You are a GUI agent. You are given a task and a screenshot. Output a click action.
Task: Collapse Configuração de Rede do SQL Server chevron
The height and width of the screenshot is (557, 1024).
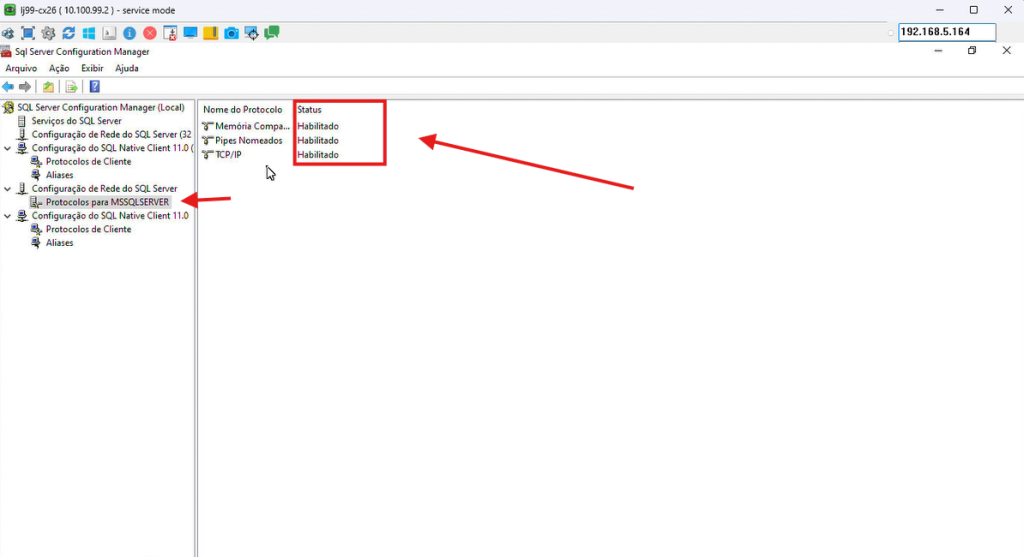point(8,189)
